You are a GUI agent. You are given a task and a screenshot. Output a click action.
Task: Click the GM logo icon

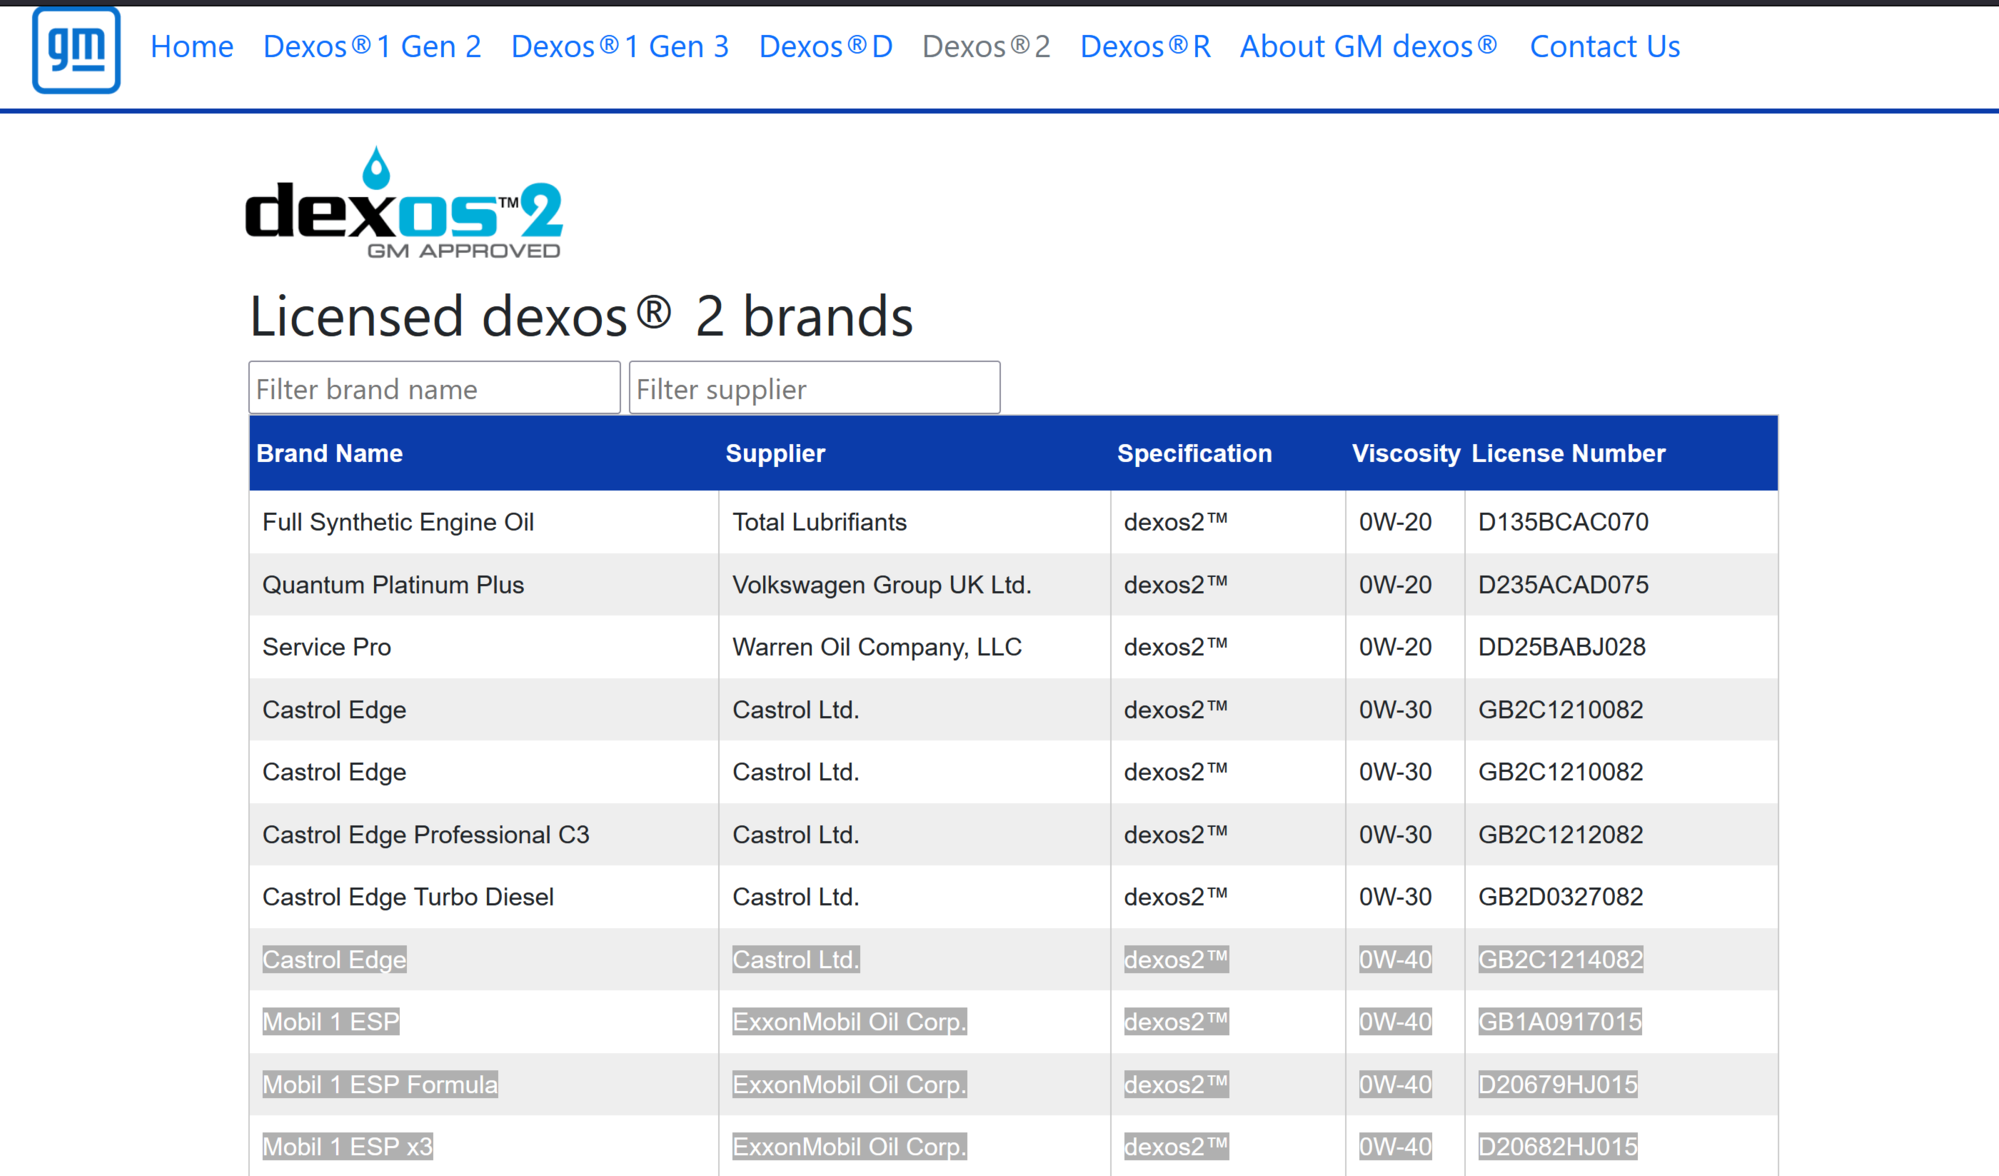click(76, 49)
